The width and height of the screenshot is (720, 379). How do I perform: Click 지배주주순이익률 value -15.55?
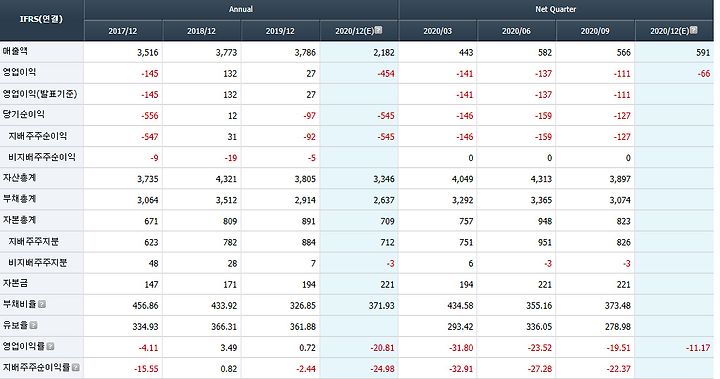146,369
